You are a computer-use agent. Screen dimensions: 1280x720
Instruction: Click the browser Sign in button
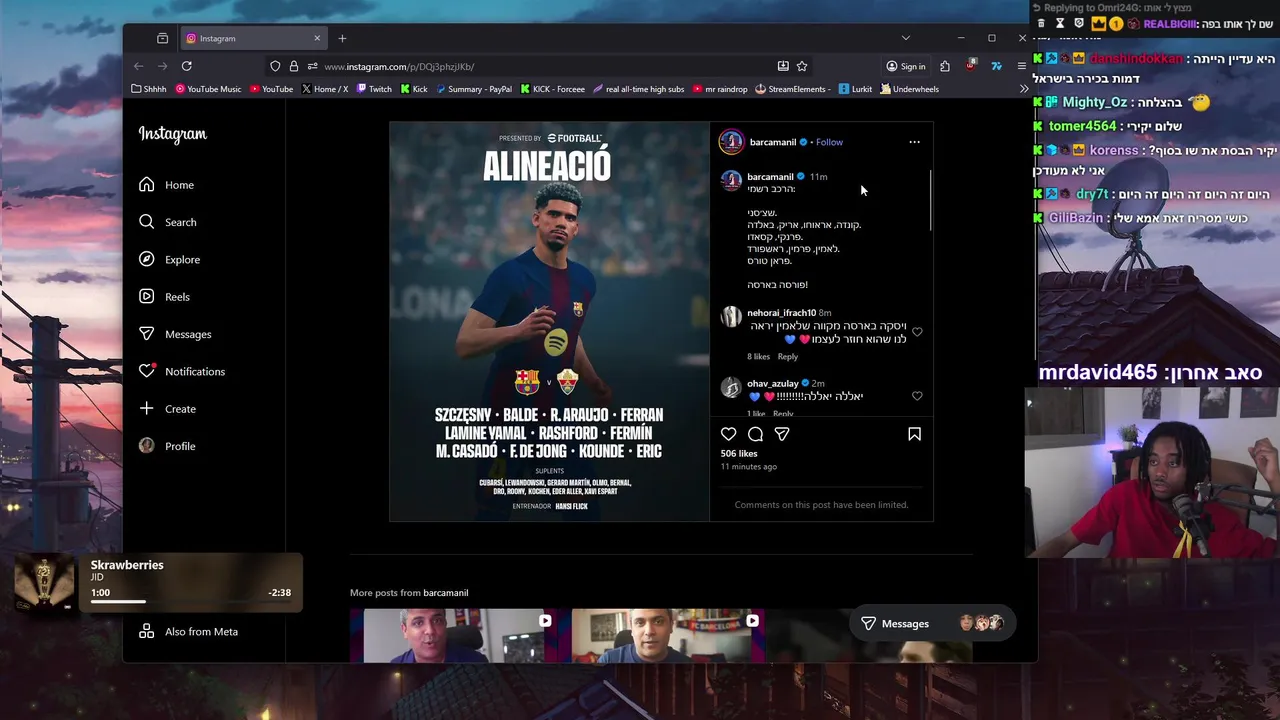[x=905, y=66]
